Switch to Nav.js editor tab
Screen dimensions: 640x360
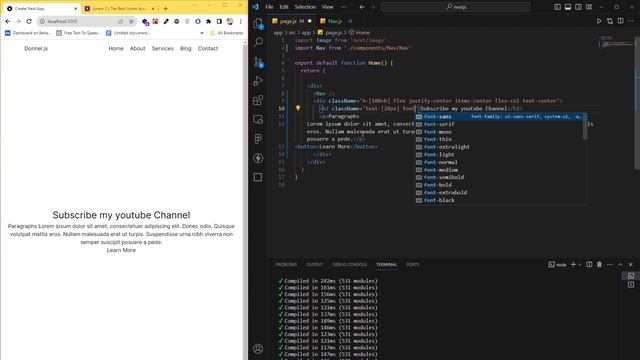coord(335,21)
